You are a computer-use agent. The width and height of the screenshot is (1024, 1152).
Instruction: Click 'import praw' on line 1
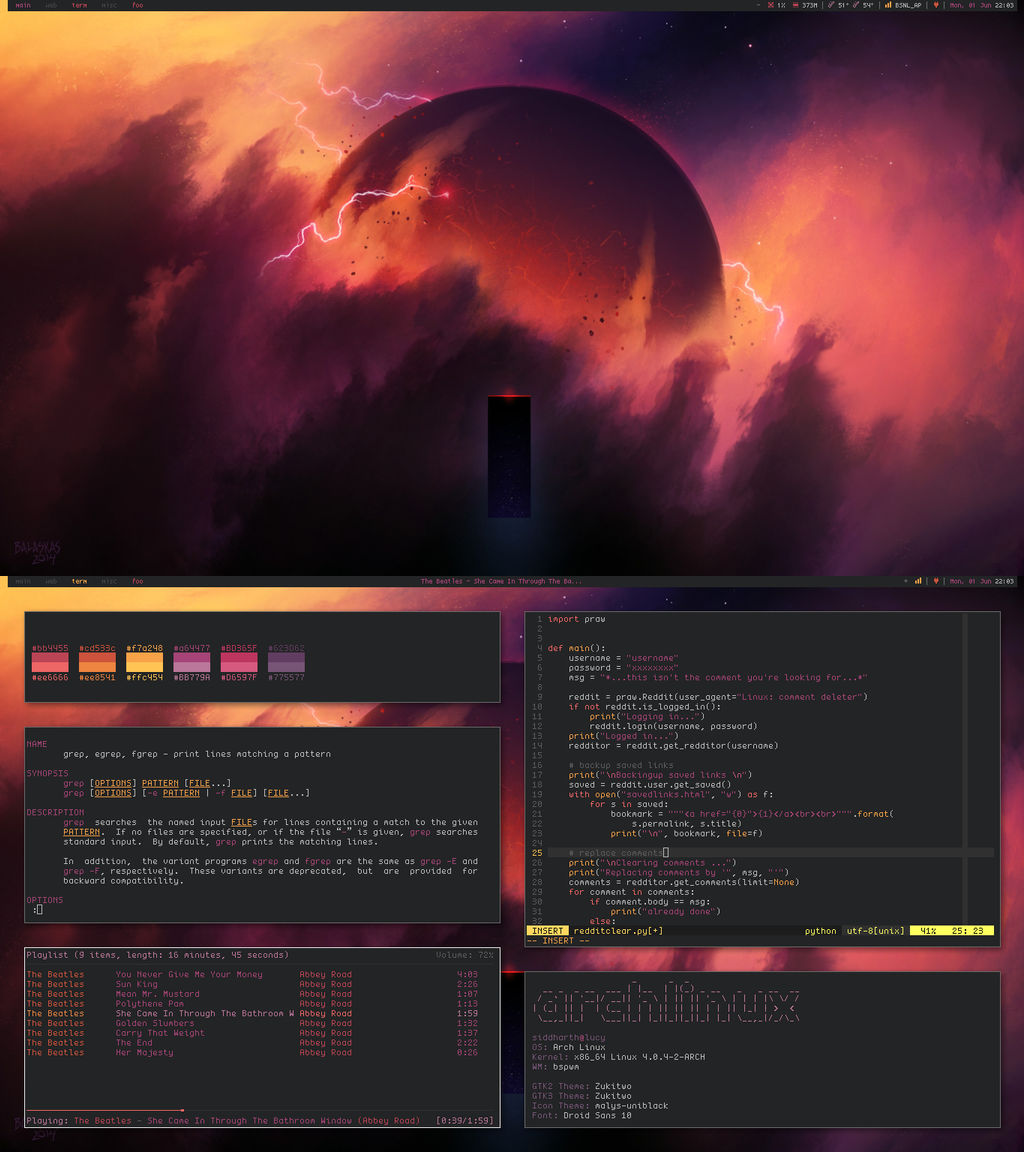576,619
